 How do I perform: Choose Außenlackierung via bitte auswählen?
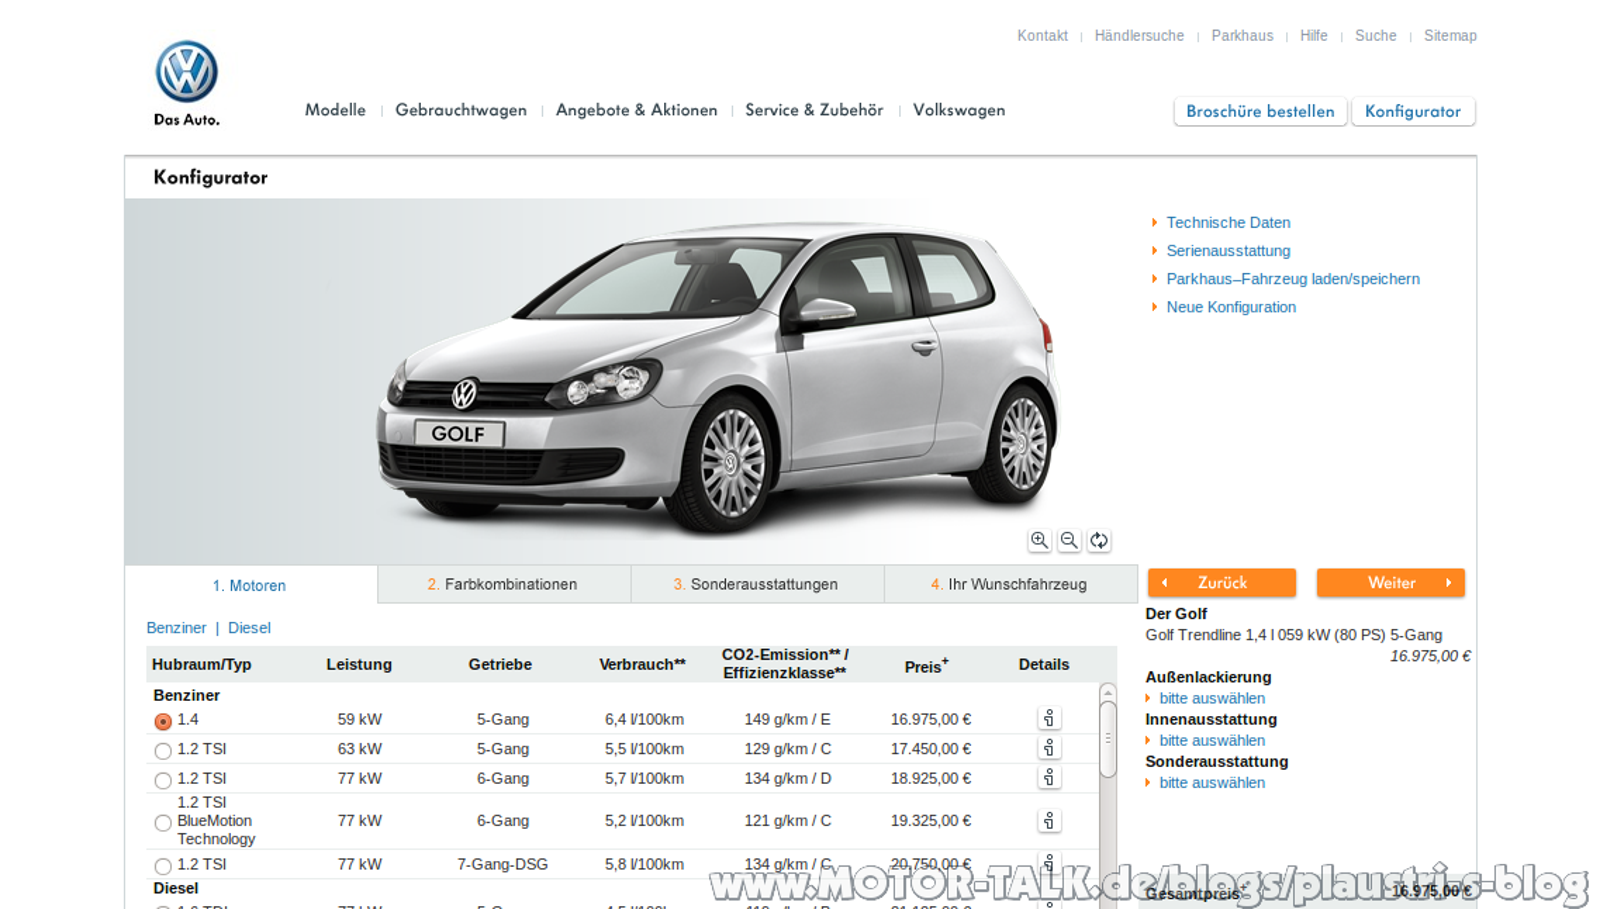1212,698
